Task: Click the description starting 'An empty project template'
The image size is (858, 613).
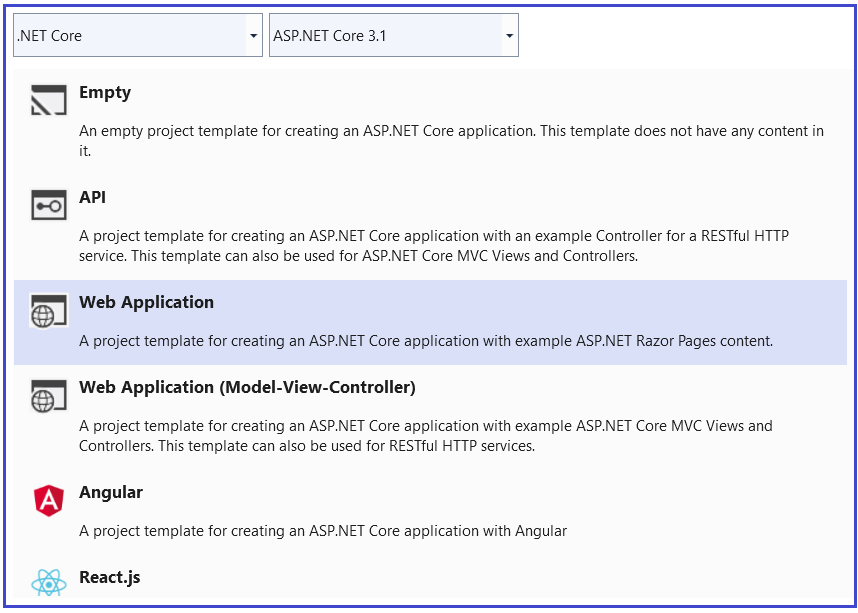Action: [451, 141]
